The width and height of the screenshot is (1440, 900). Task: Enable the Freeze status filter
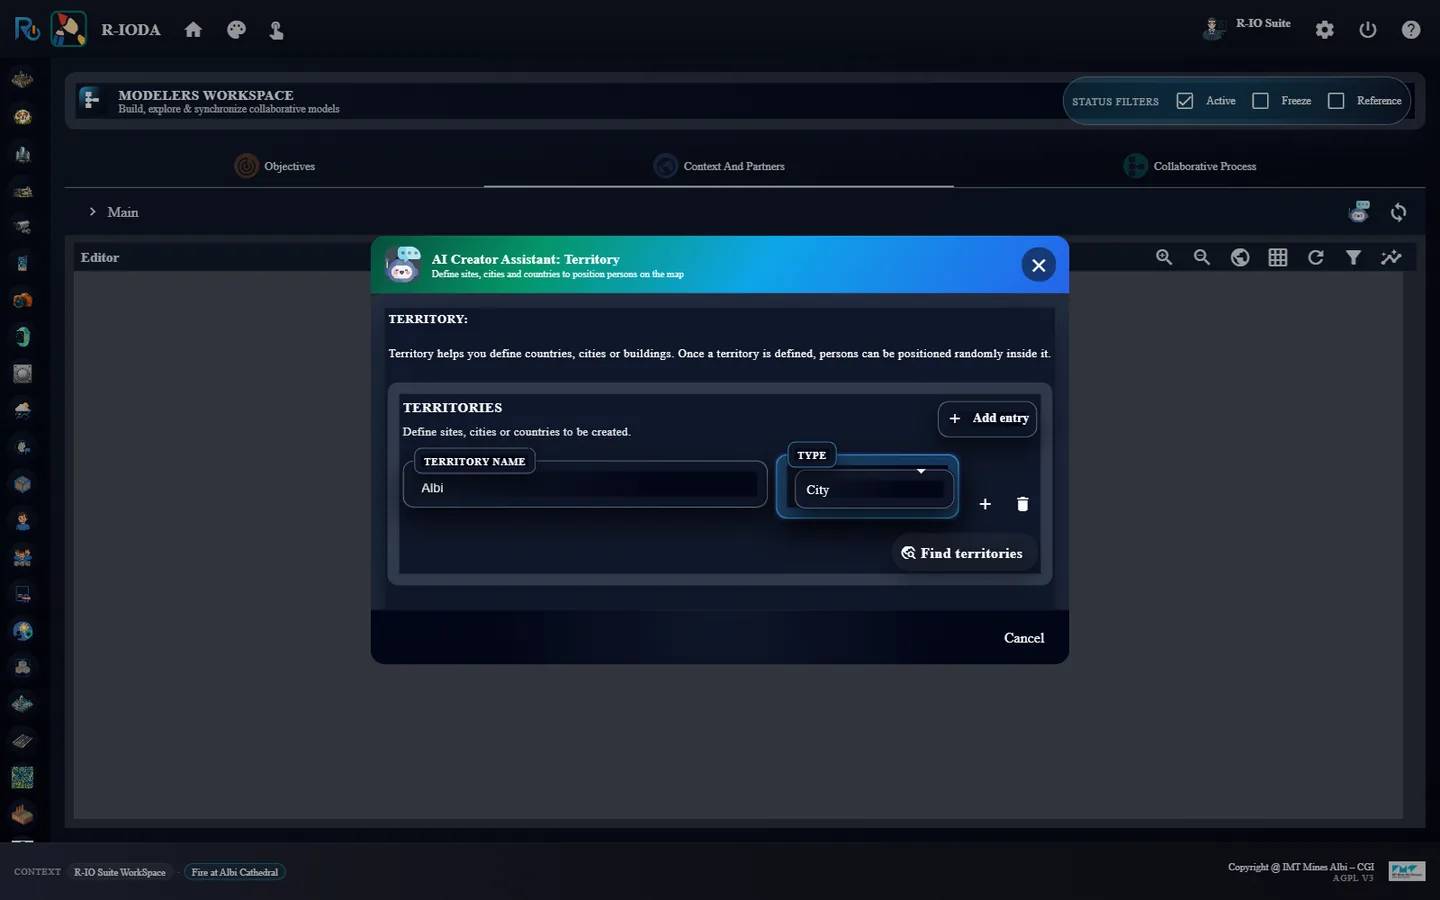pos(1260,101)
